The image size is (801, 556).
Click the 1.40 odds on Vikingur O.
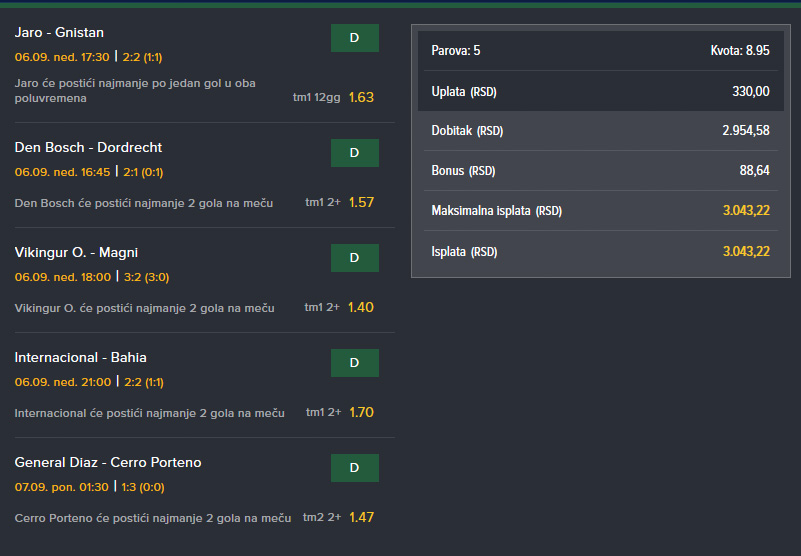tap(361, 307)
